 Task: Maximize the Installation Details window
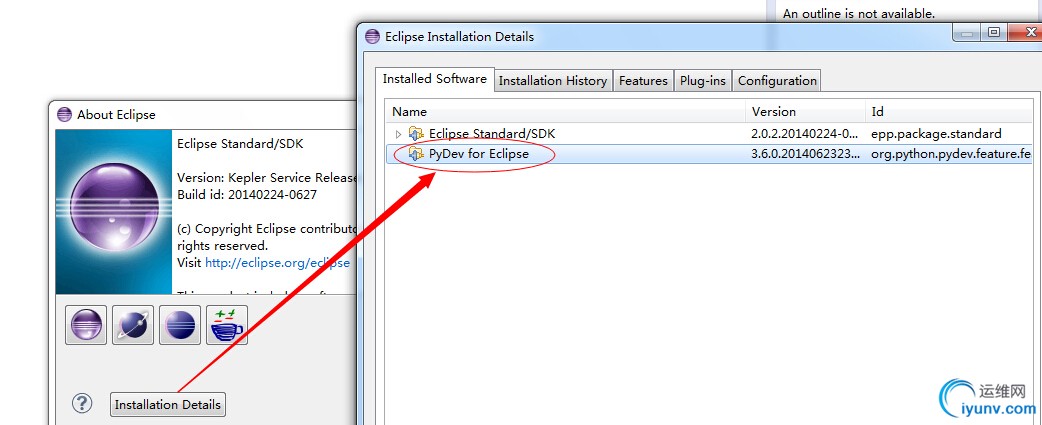[x=994, y=33]
